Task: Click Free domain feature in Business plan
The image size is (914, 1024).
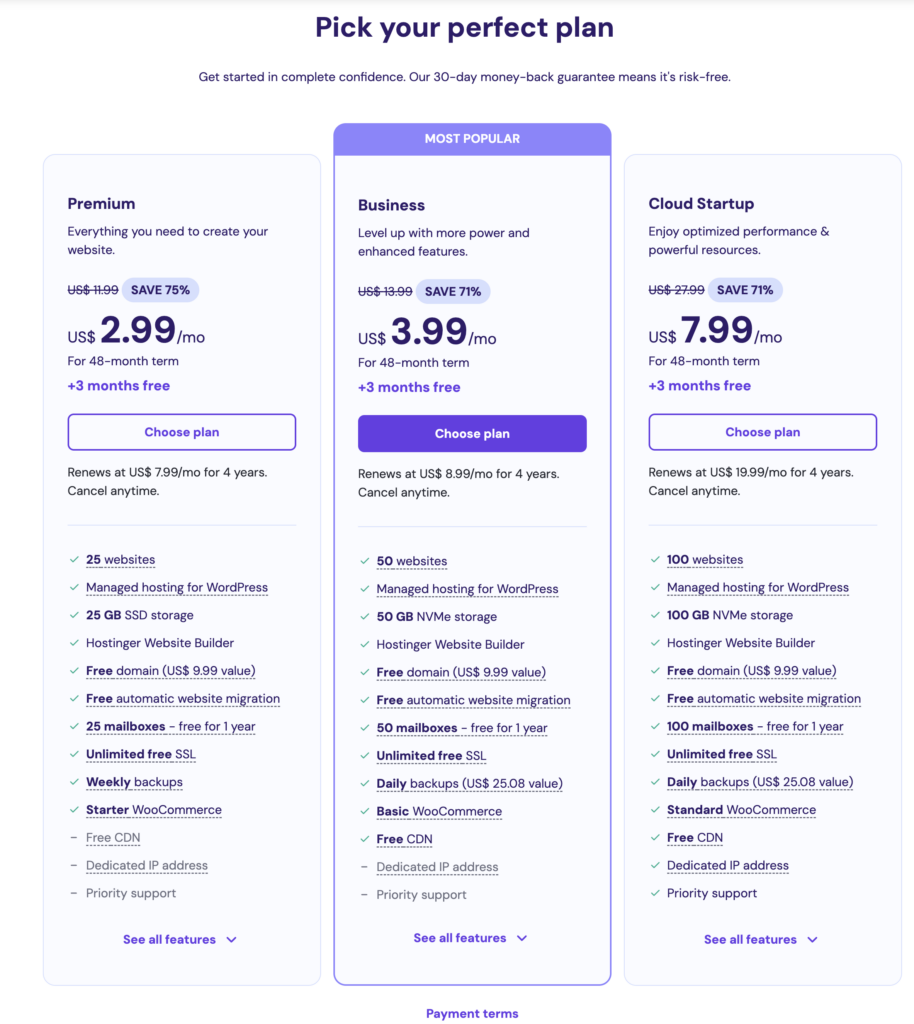Action: 461,673
